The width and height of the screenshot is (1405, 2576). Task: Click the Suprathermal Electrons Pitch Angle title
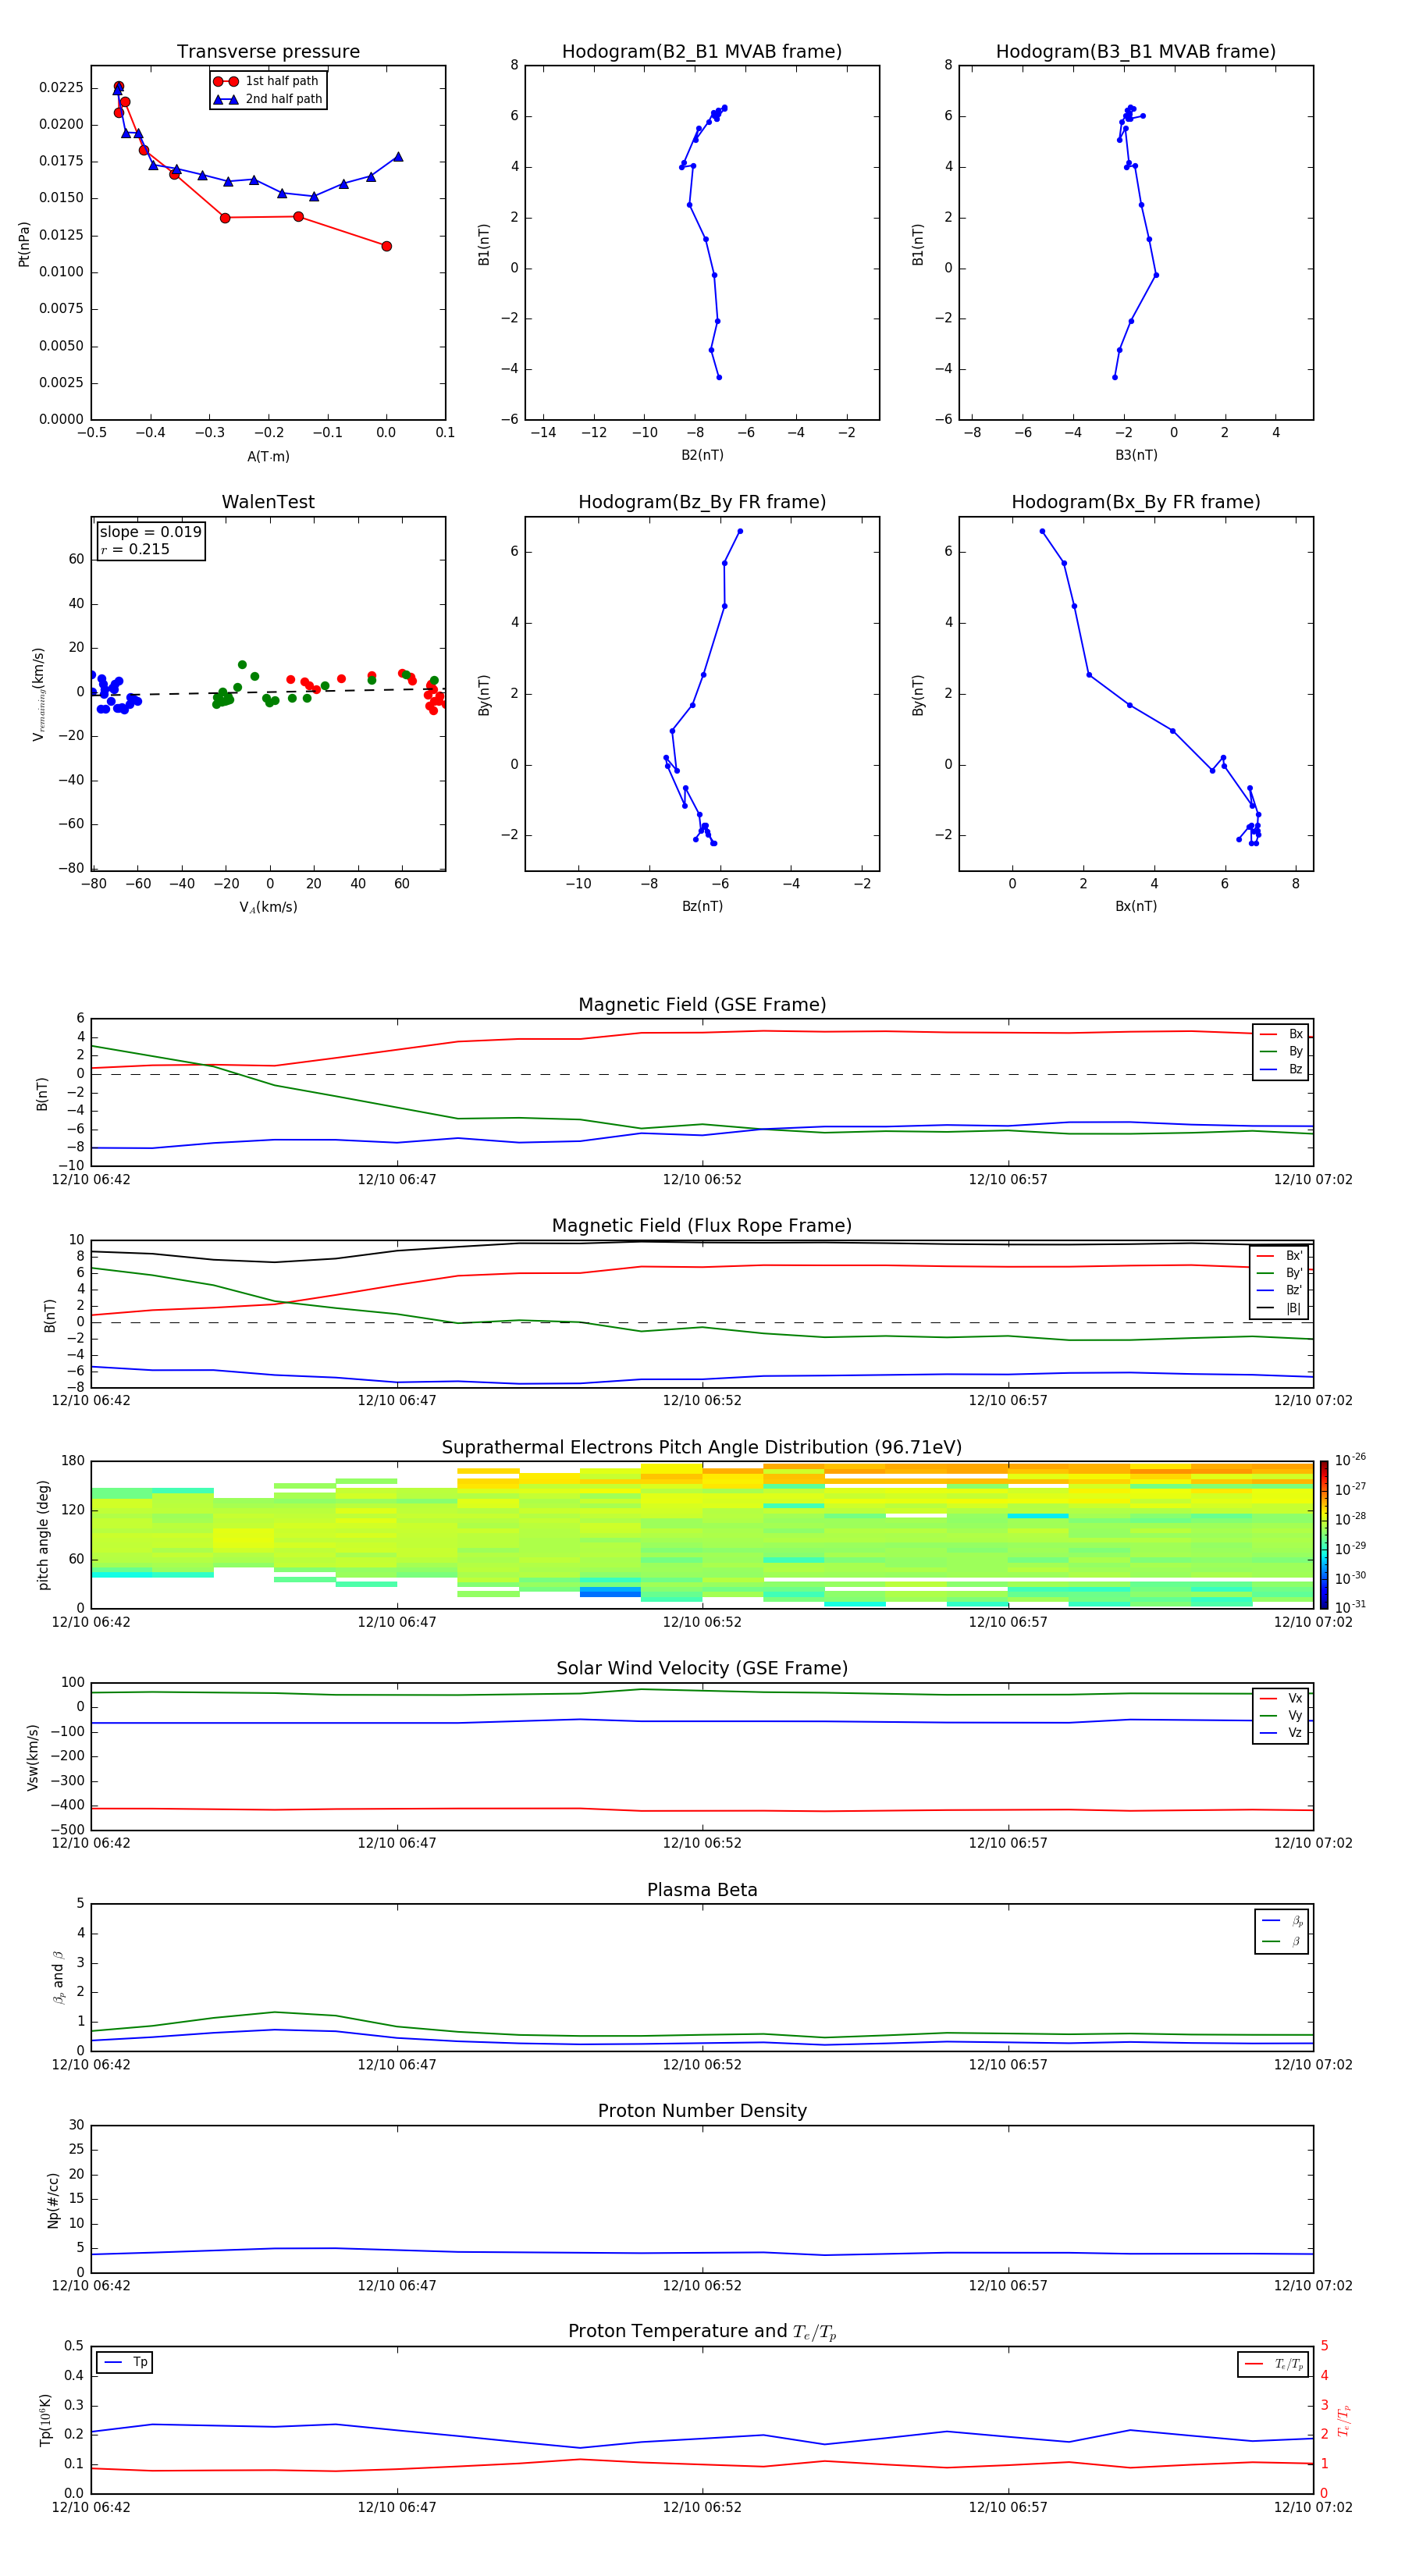pos(702,1447)
